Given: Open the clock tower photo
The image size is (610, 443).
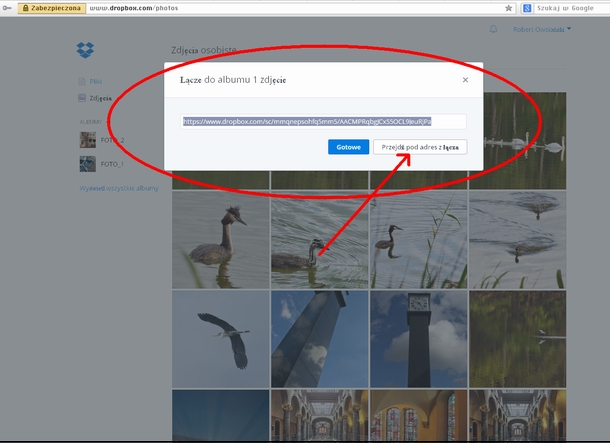Looking at the screenshot, I should coord(419,339).
